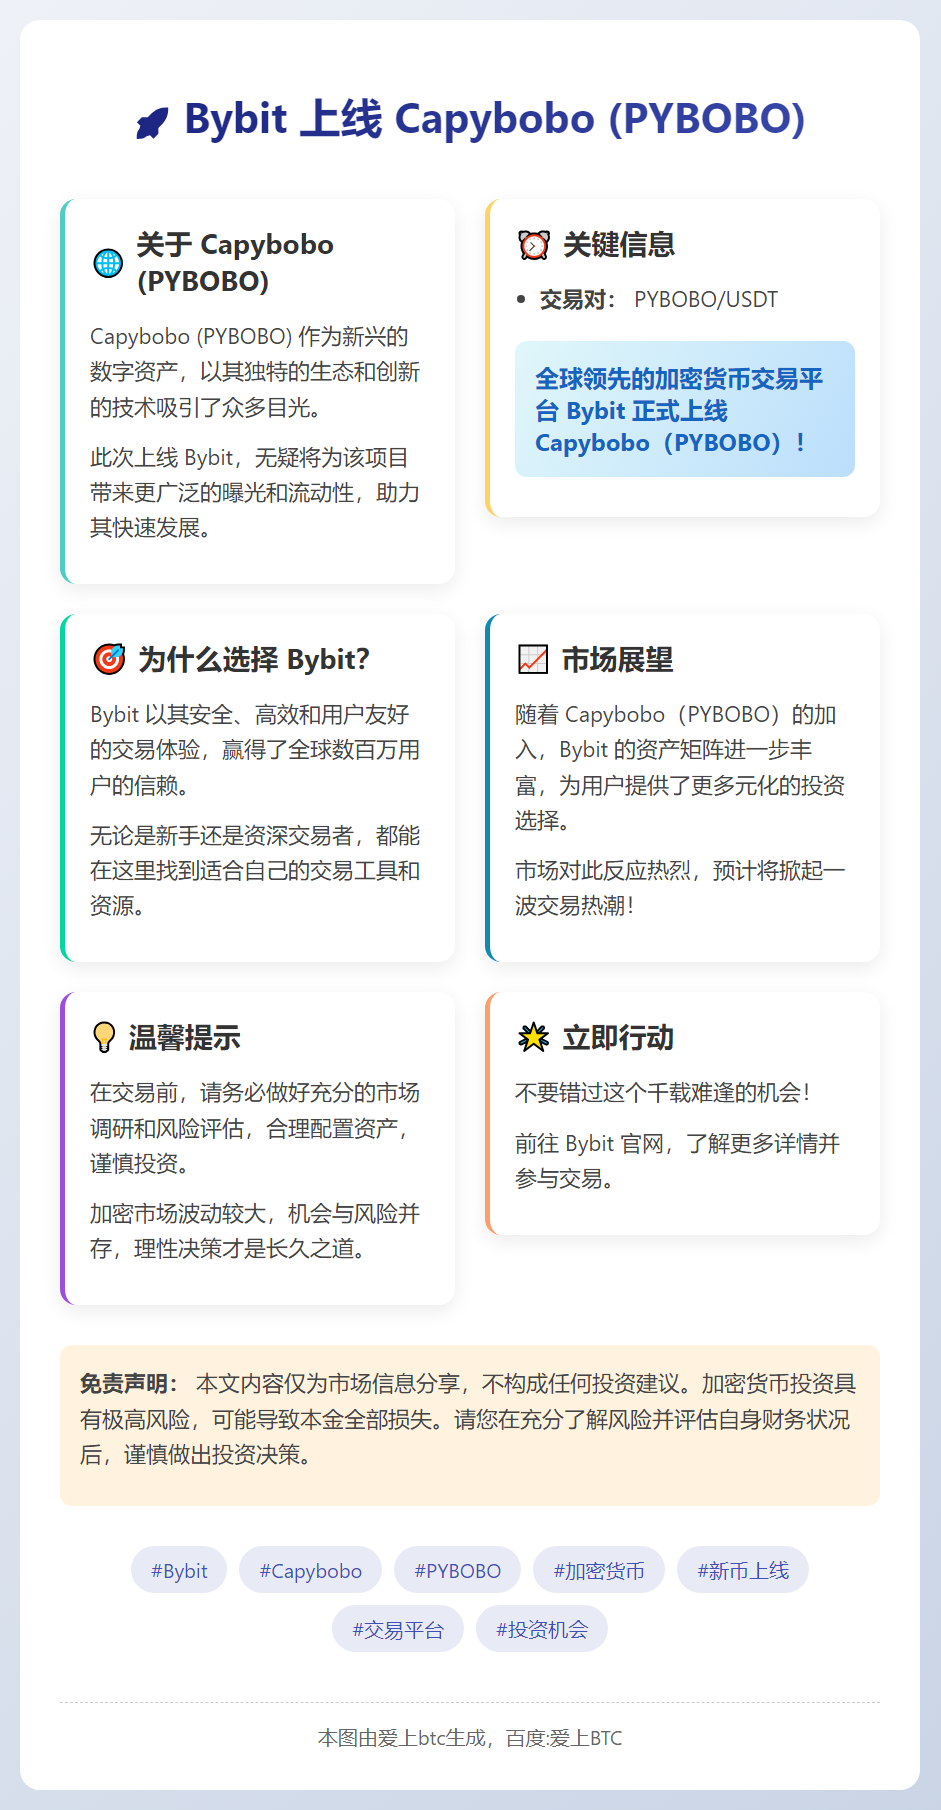941x1810 pixels.
Task: Click the rocket icon beside the title
Action: pyautogui.click(x=152, y=122)
